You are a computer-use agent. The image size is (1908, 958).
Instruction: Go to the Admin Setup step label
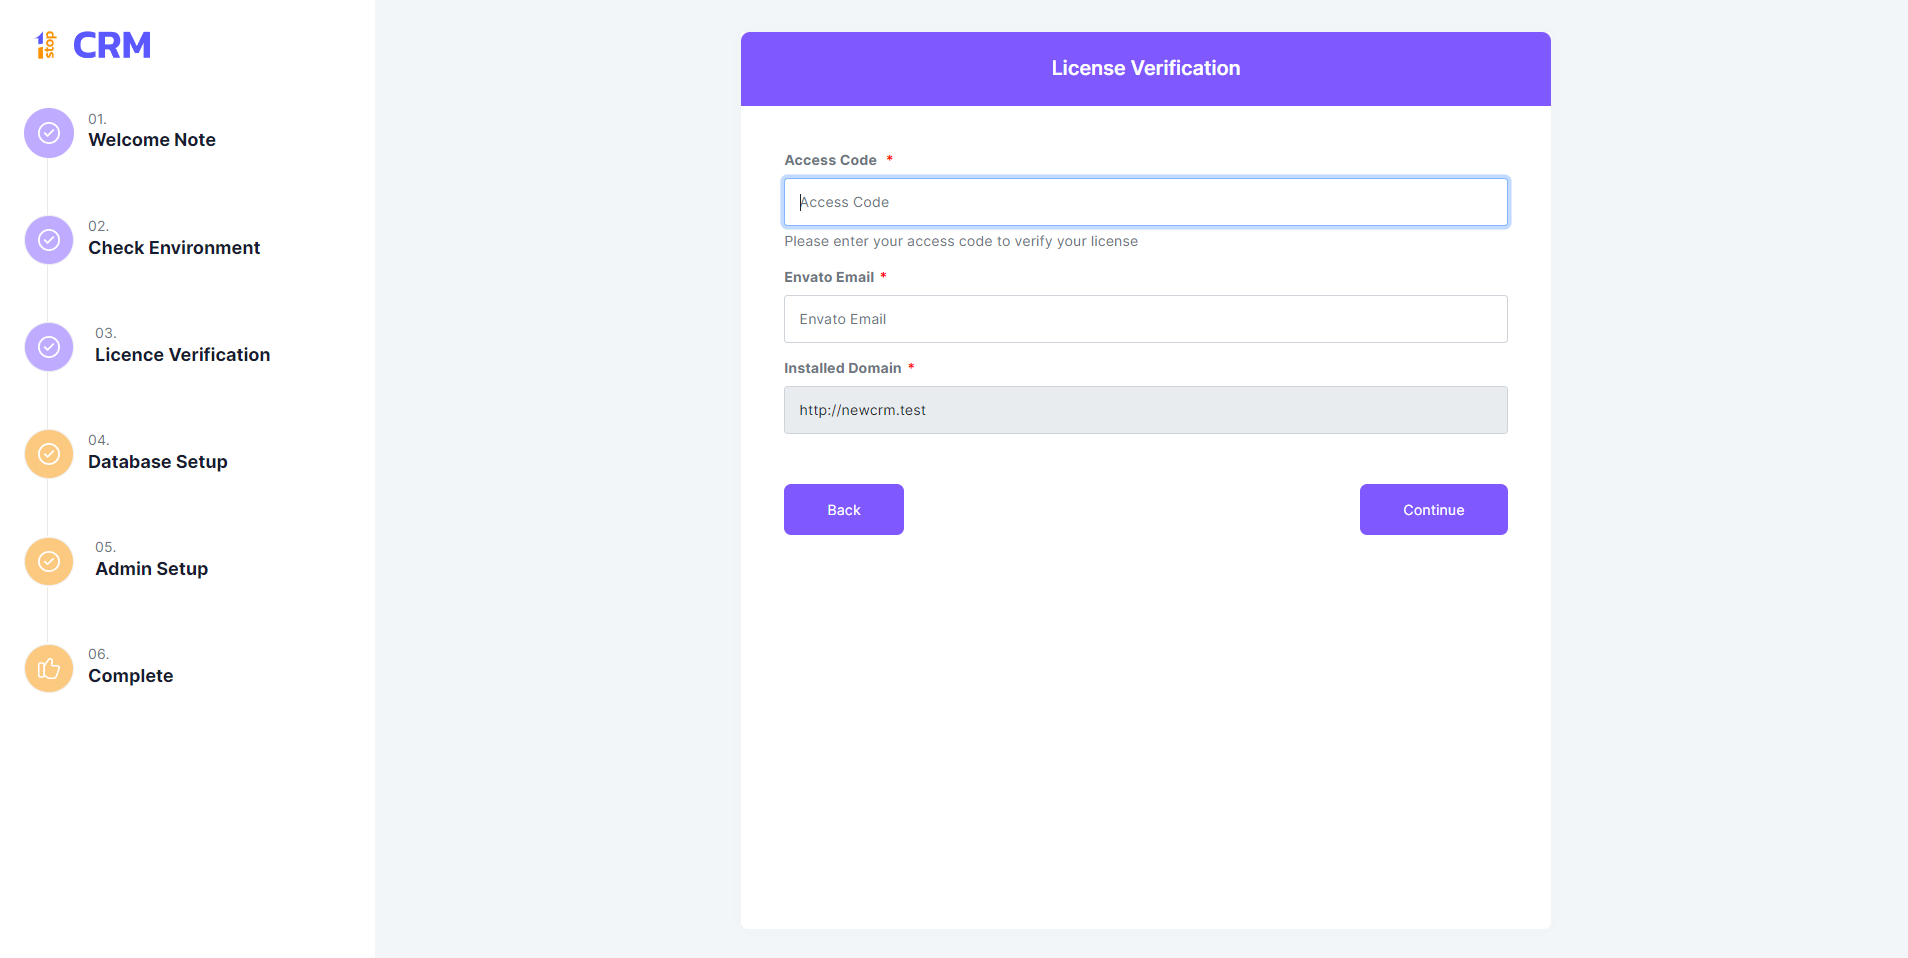tap(151, 569)
